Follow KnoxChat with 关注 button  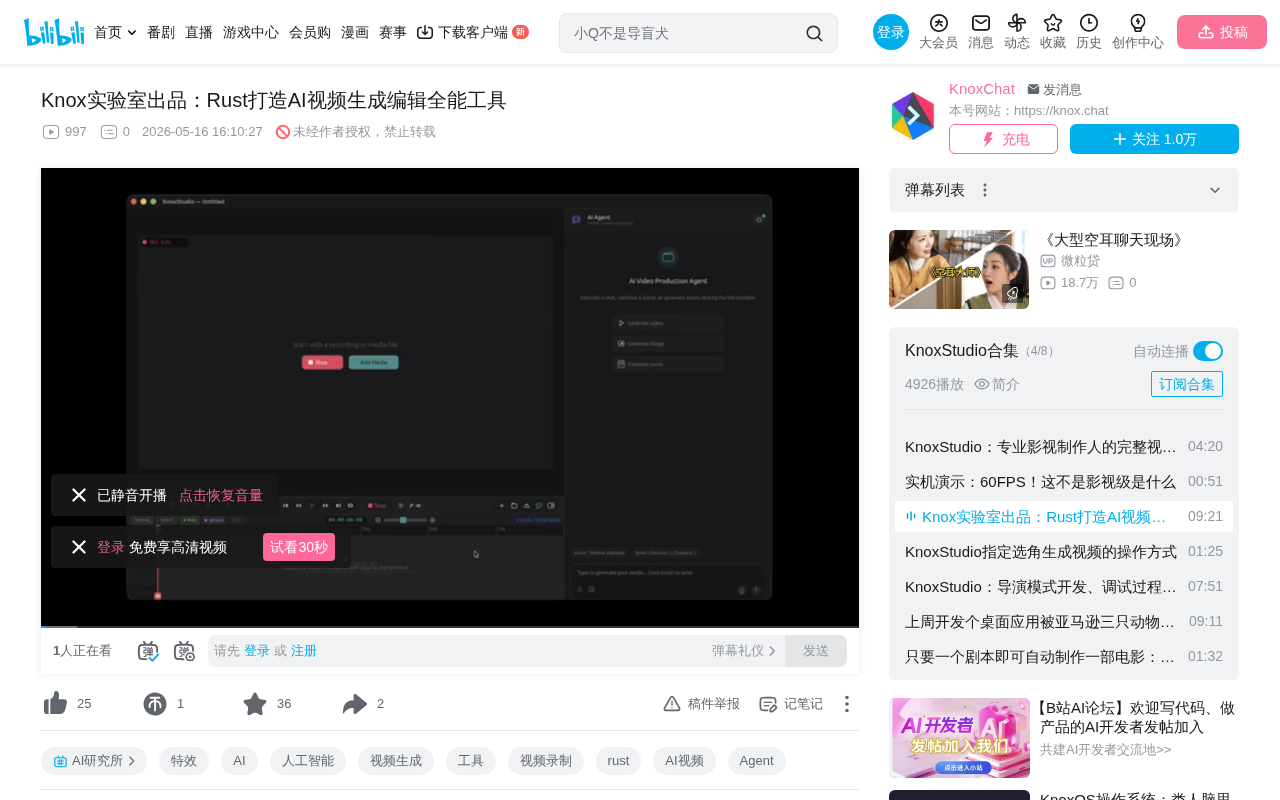click(x=1154, y=139)
